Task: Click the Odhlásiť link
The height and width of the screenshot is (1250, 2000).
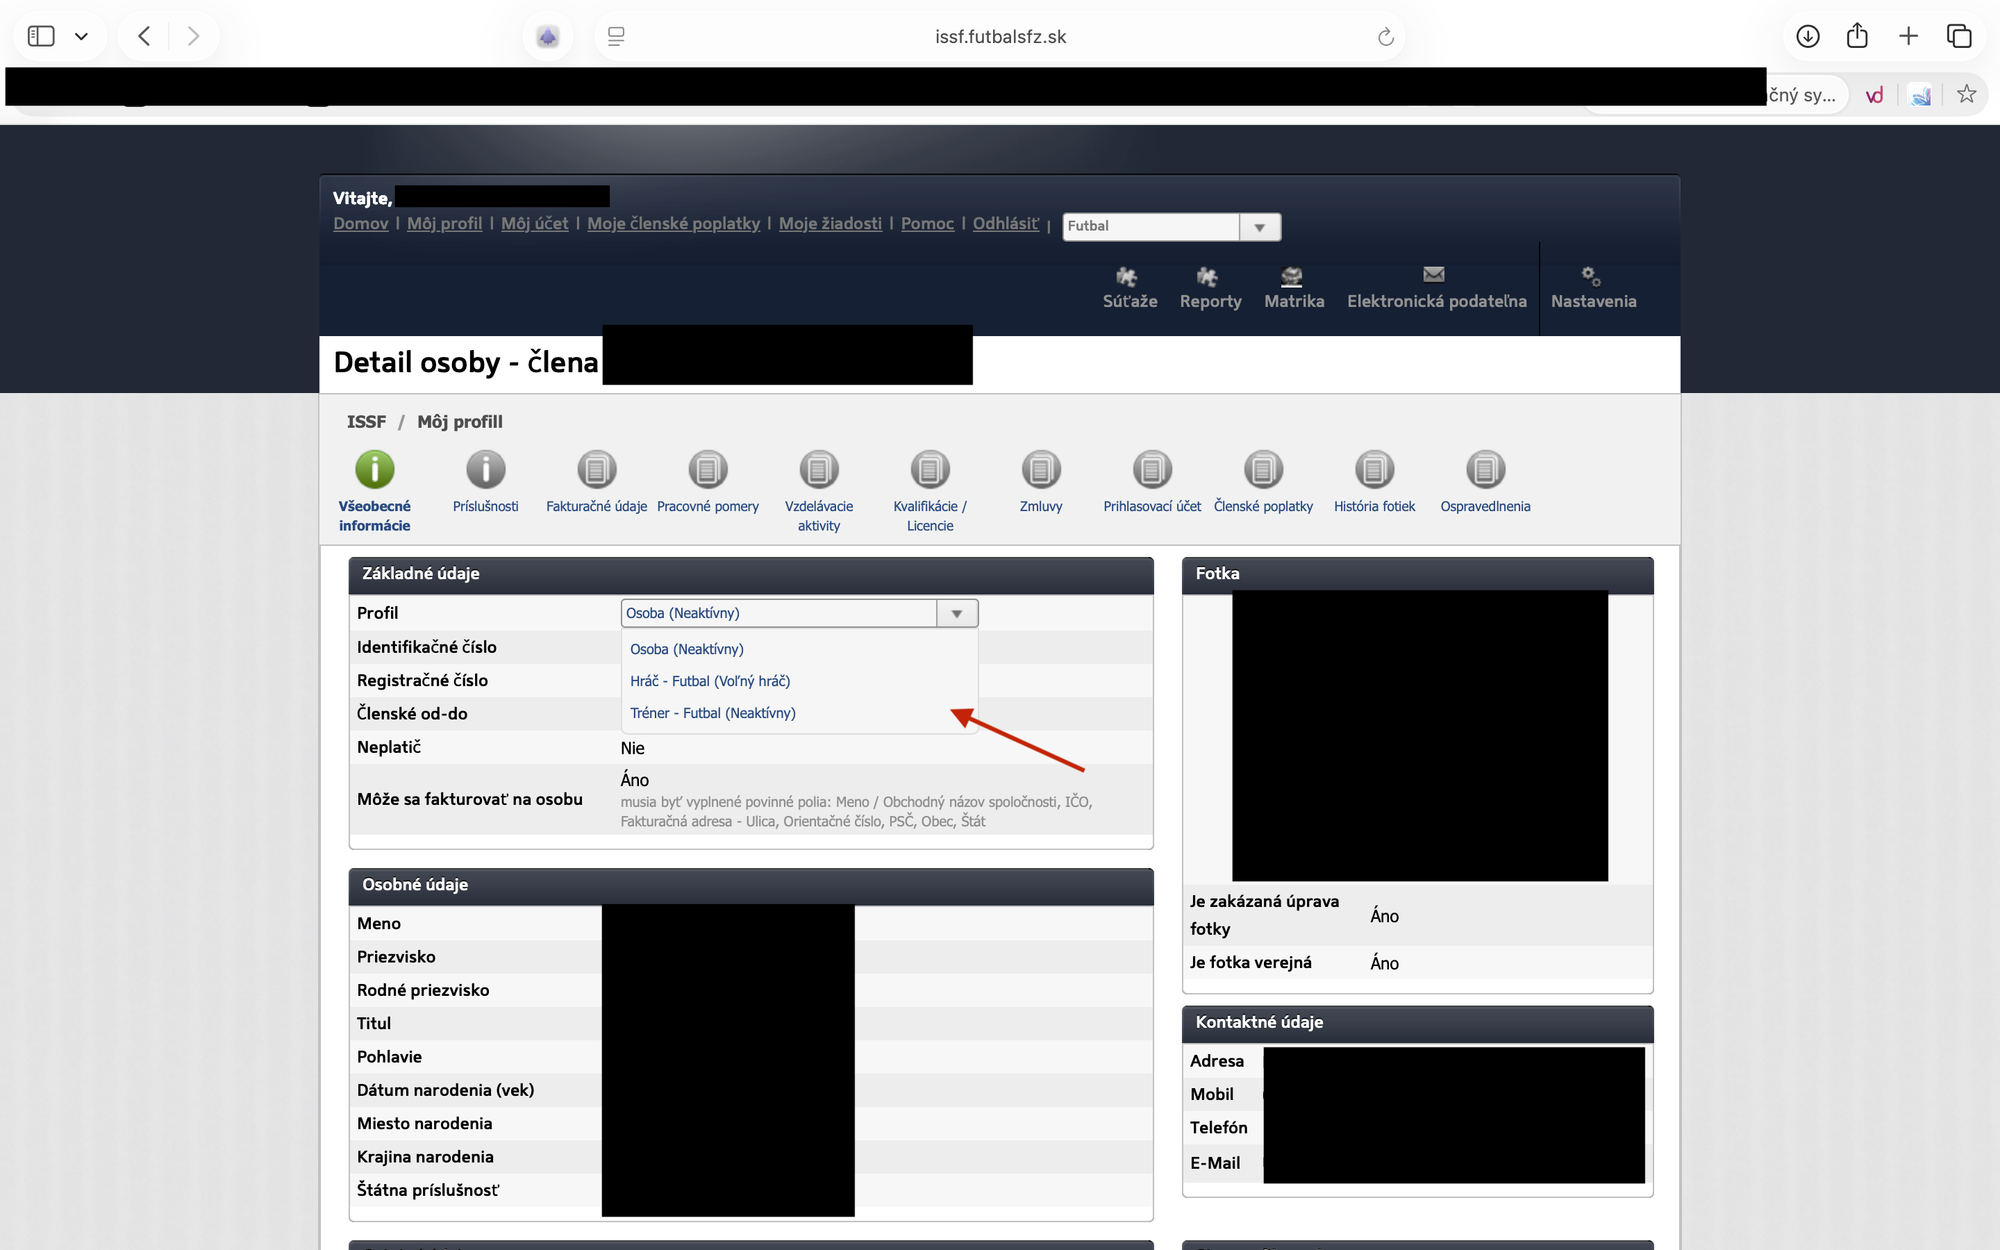Action: pos(1005,224)
